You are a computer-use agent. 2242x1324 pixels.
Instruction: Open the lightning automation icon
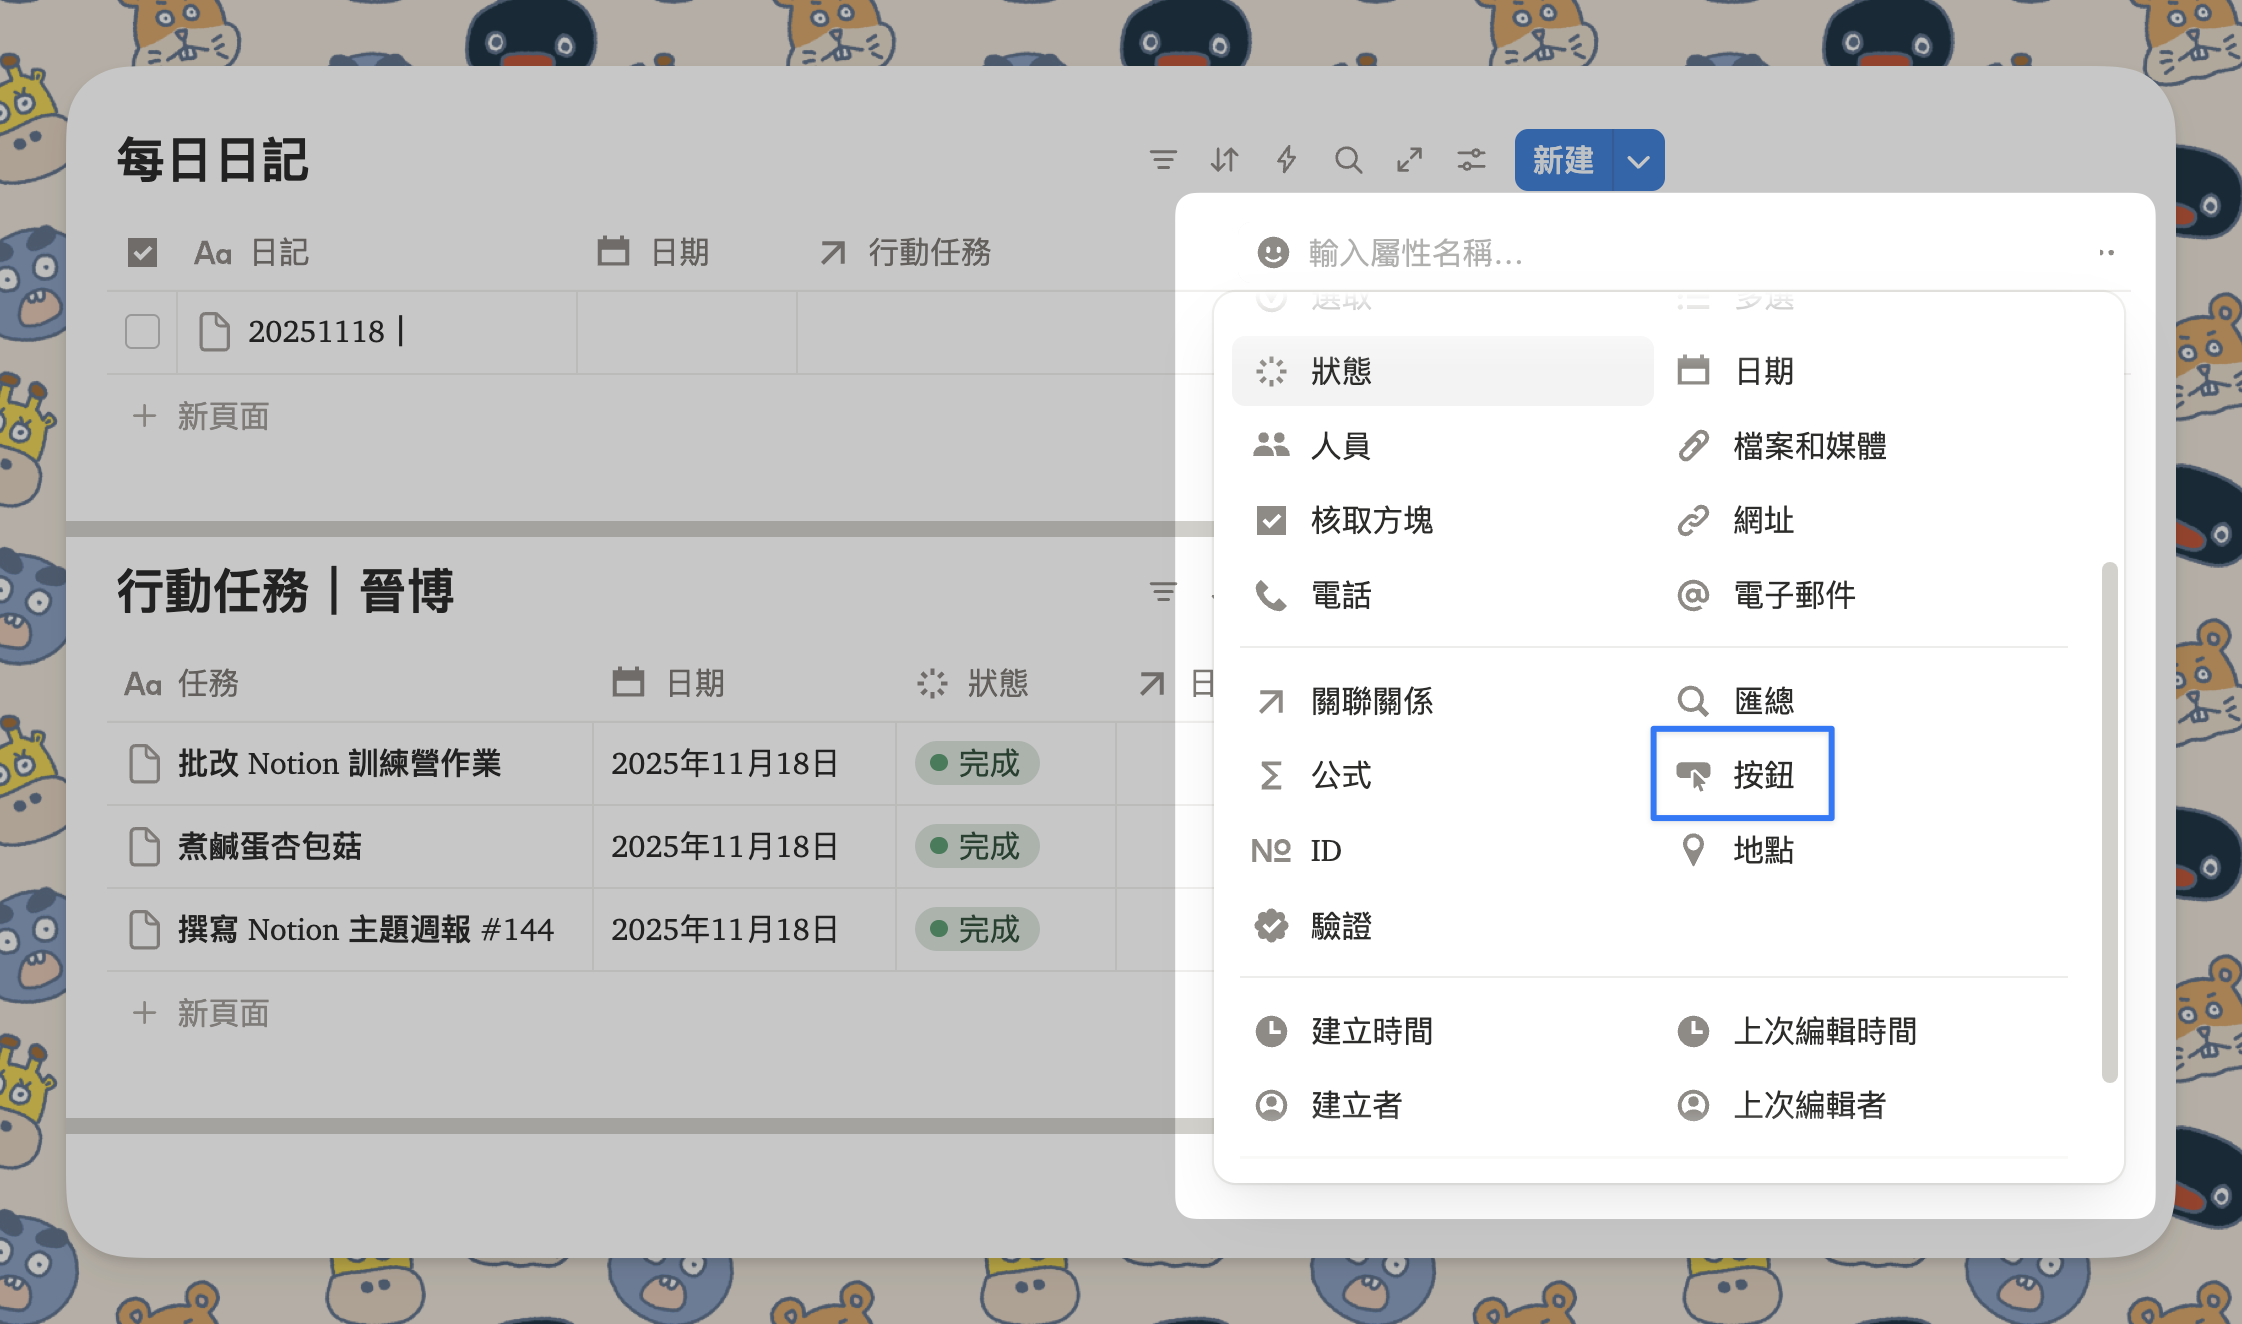(1286, 160)
